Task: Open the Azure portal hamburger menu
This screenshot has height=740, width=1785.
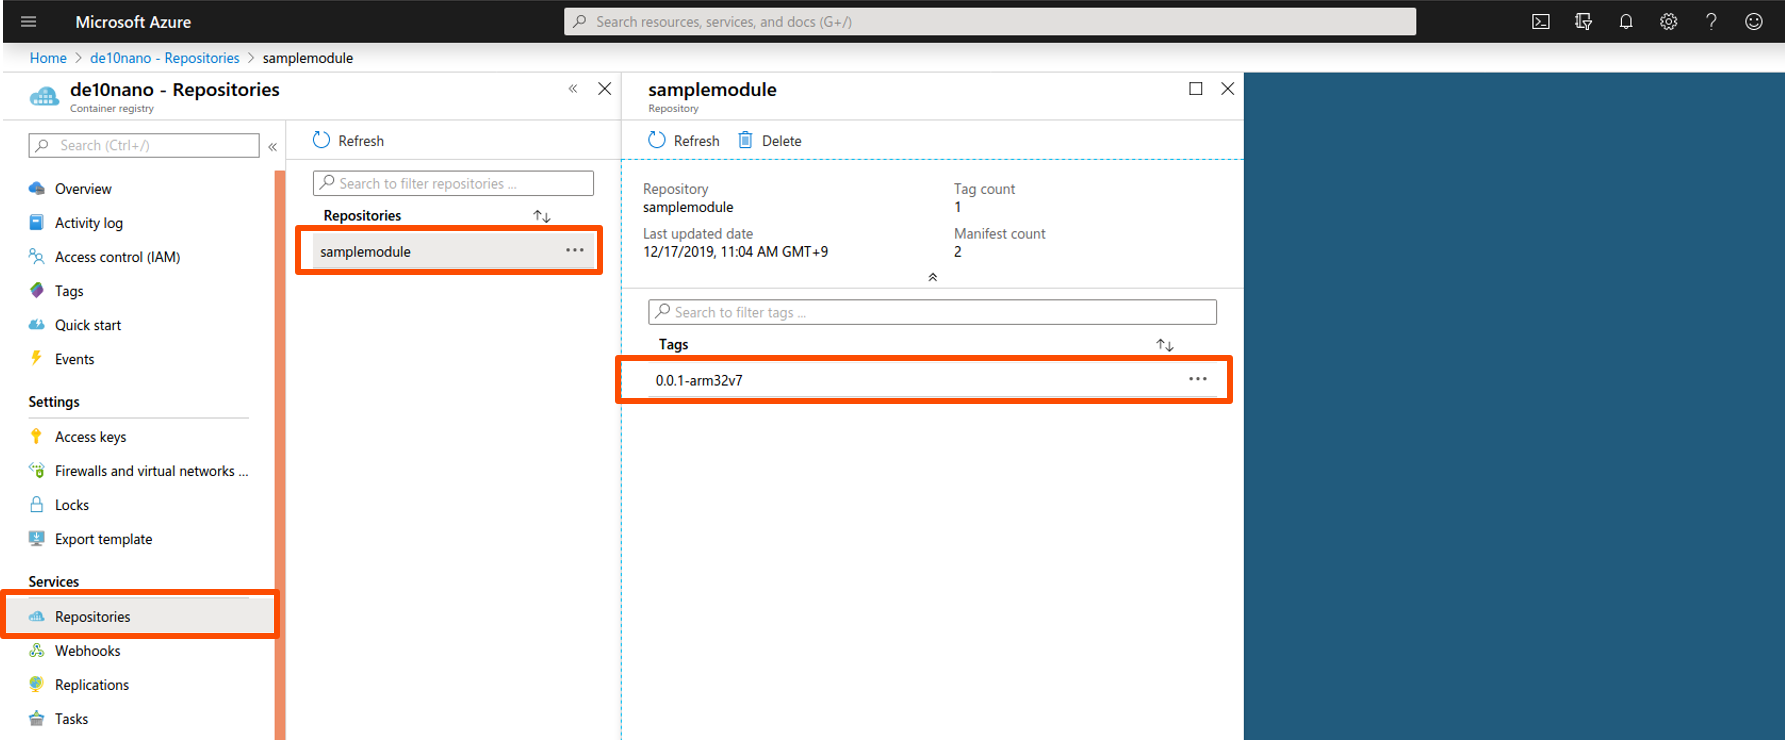Action: pyautogui.click(x=28, y=21)
